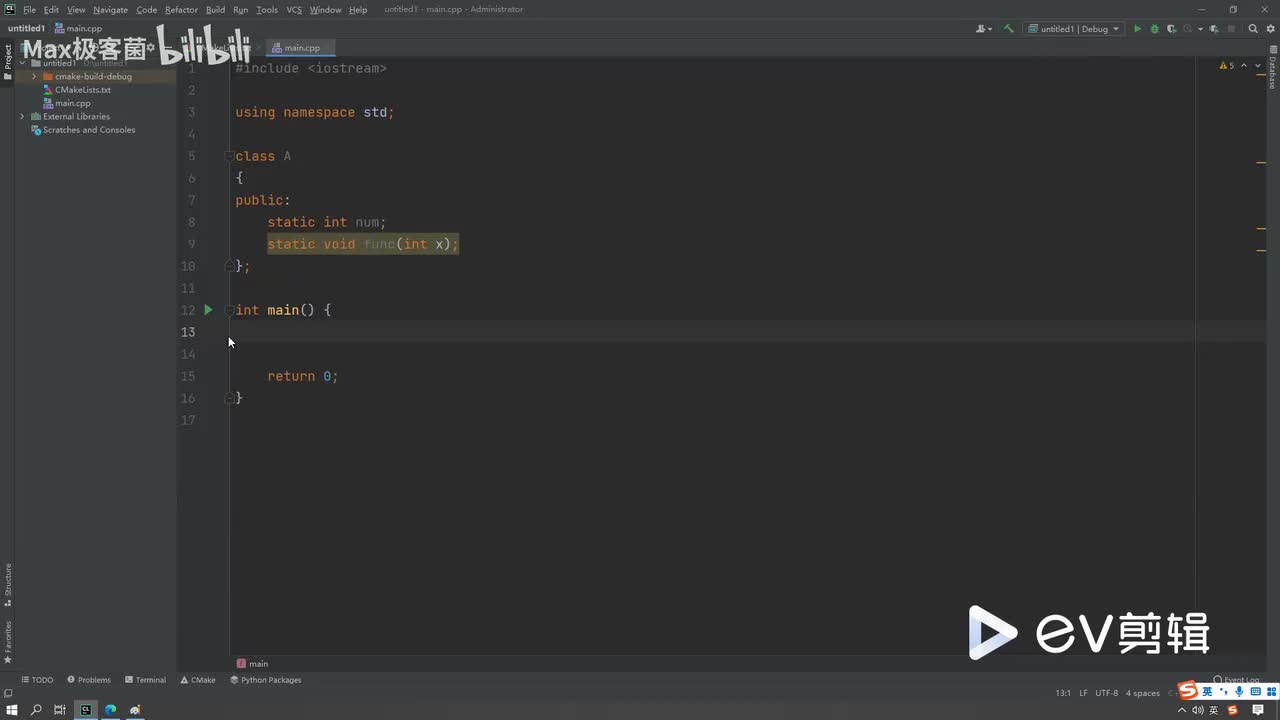Image resolution: width=1280 pixels, height=720 pixels.
Task: Open the Paint app from the taskbar
Action: pyautogui.click(x=135, y=710)
